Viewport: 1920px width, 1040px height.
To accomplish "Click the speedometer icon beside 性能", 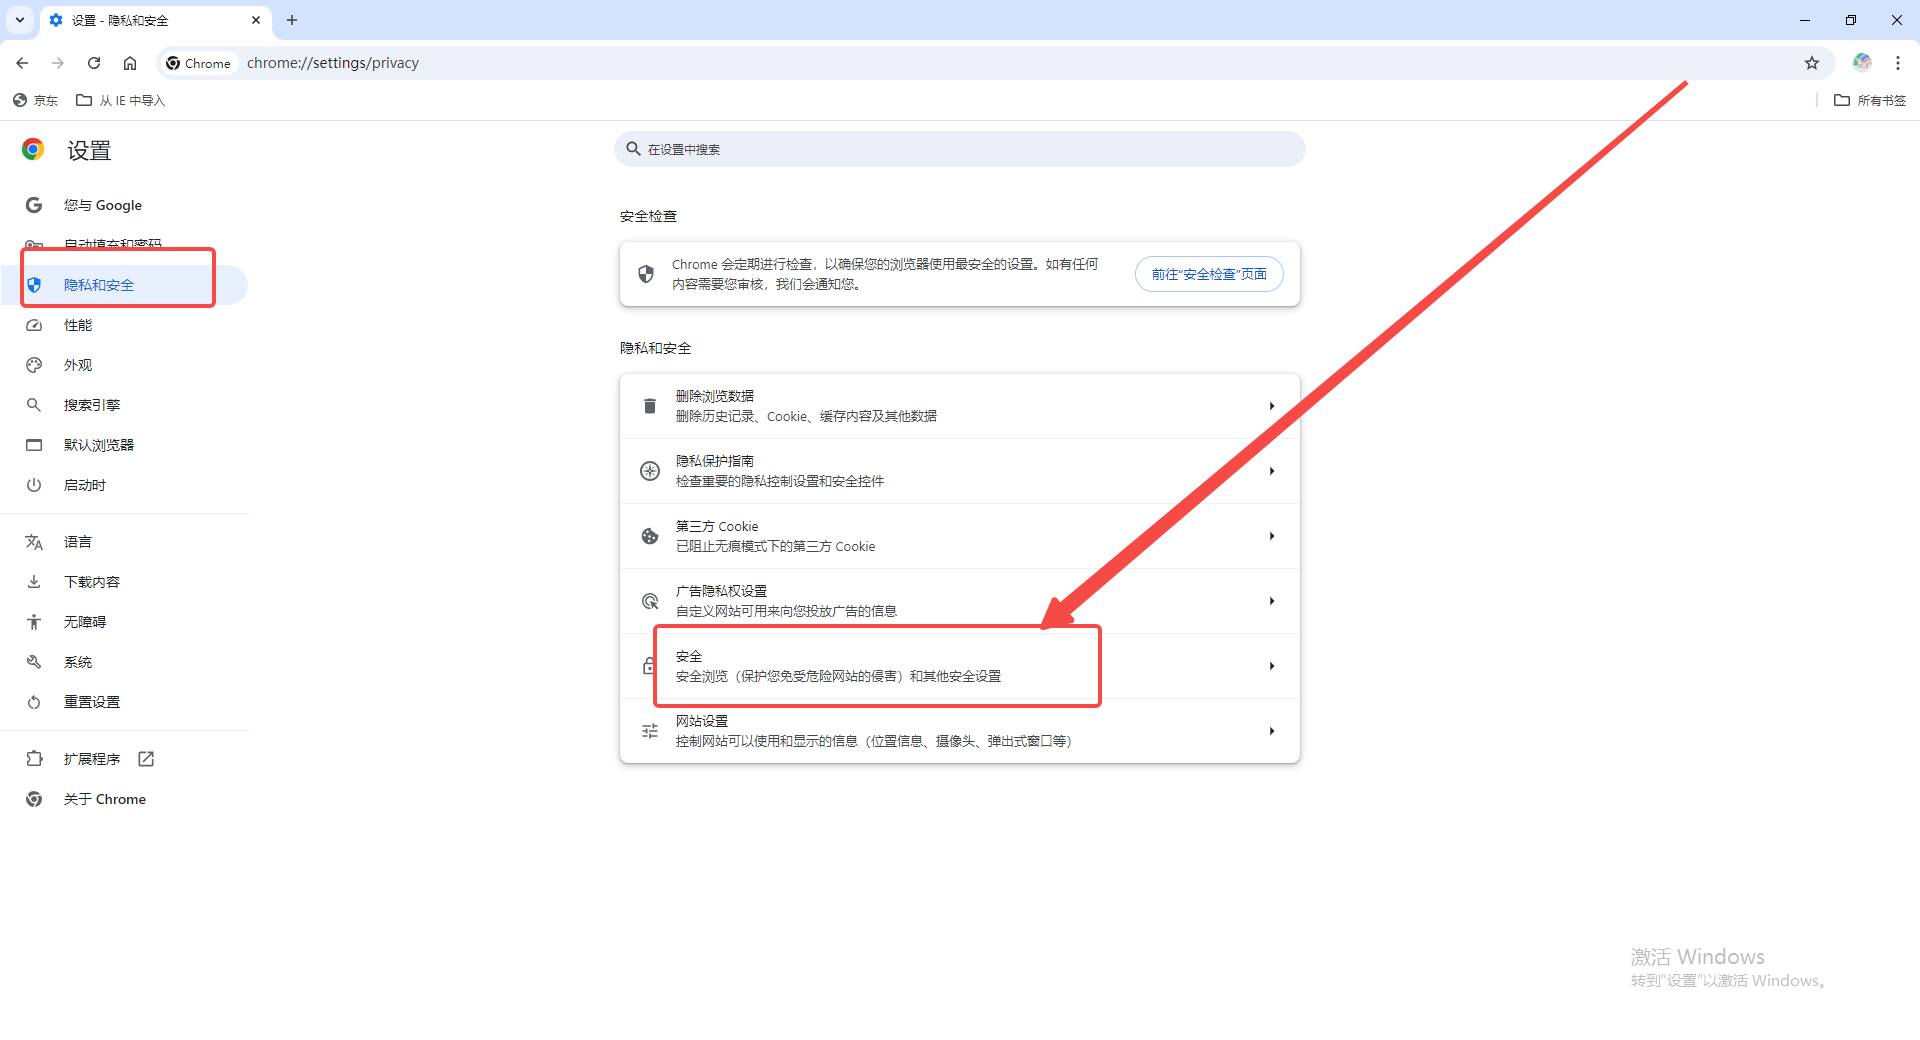I will coord(34,325).
